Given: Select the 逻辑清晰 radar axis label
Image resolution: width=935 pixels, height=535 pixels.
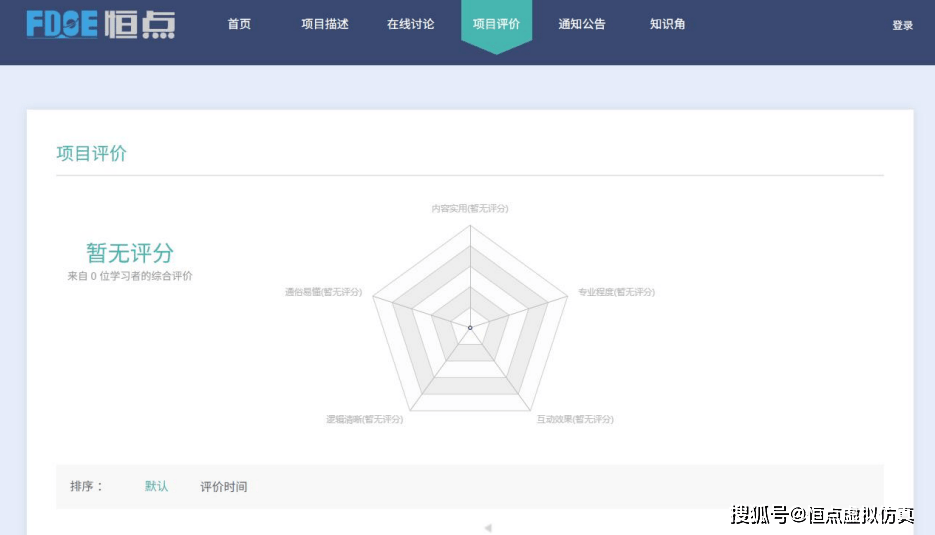Looking at the screenshot, I should click(364, 419).
